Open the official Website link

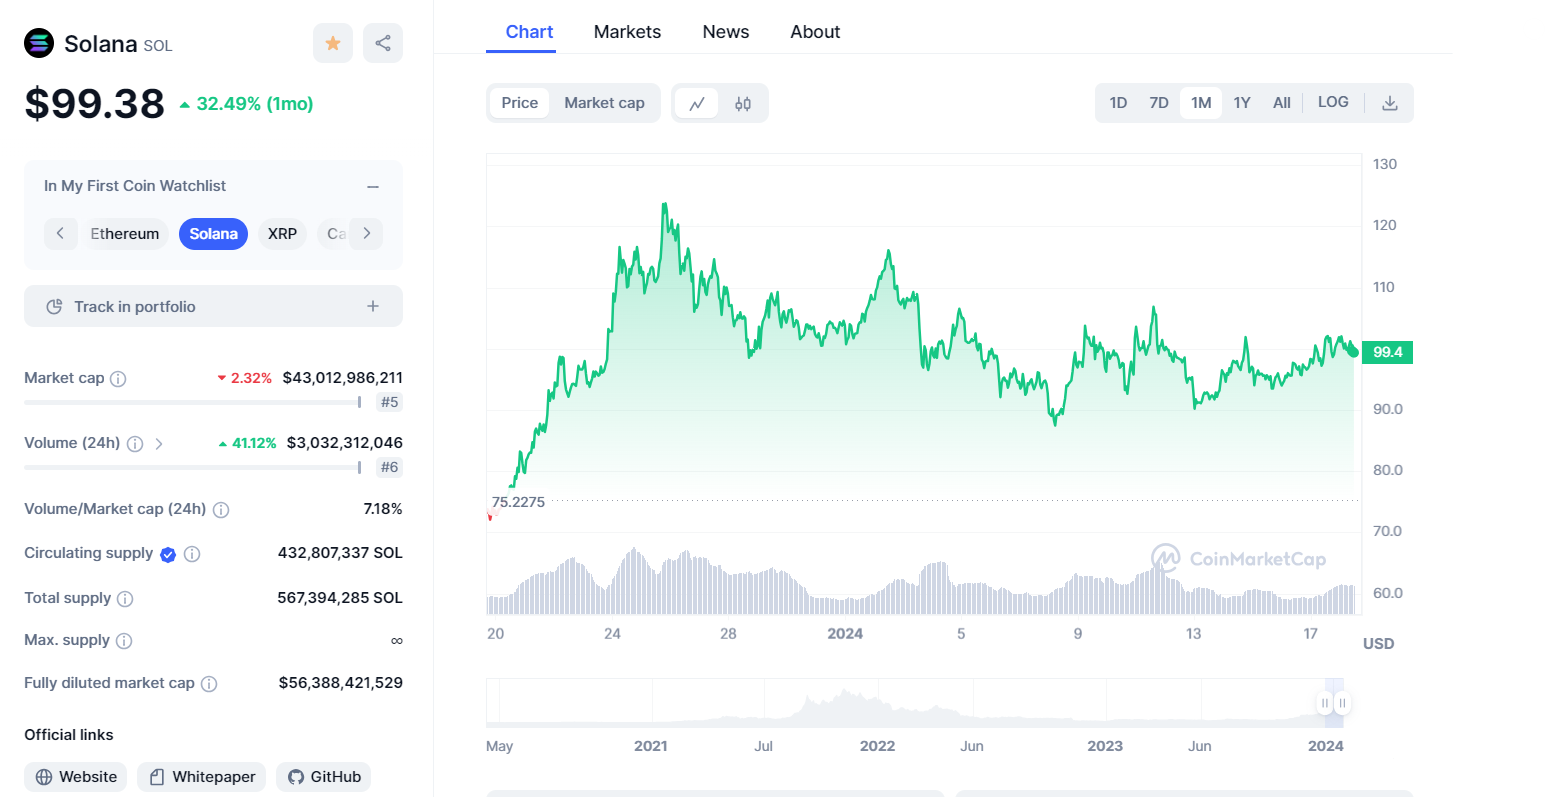click(76, 777)
